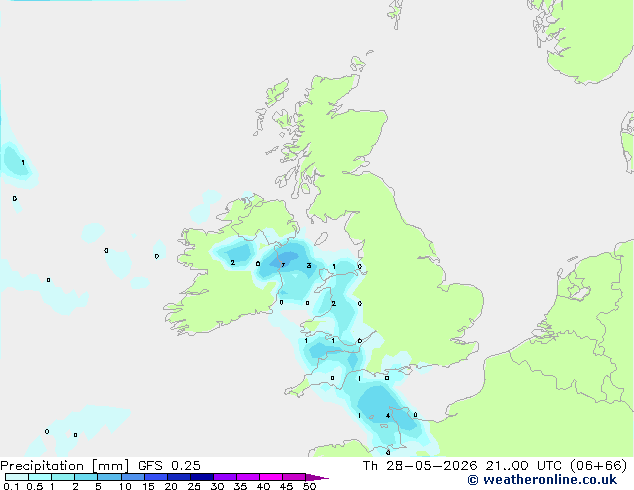Click the precipitation value 3 over Irish Sea
Image resolution: width=634 pixels, height=490 pixels.
[x=309, y=266]
